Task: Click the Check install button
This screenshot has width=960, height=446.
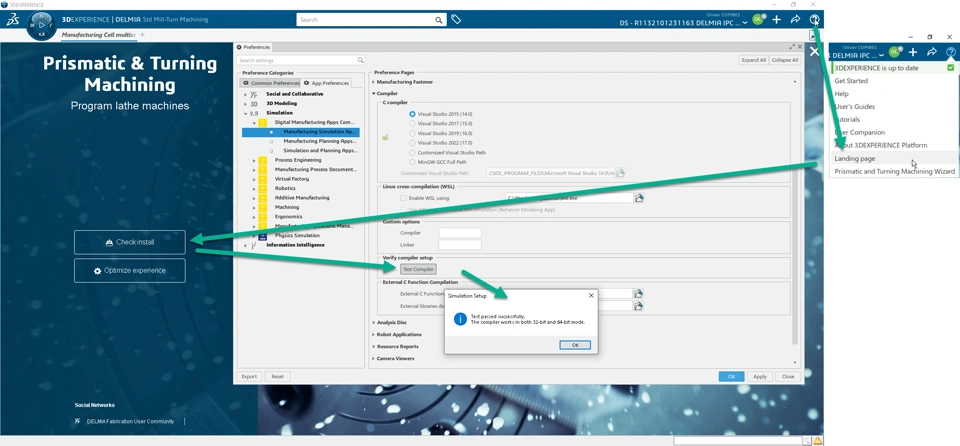Action: point(130,242)
